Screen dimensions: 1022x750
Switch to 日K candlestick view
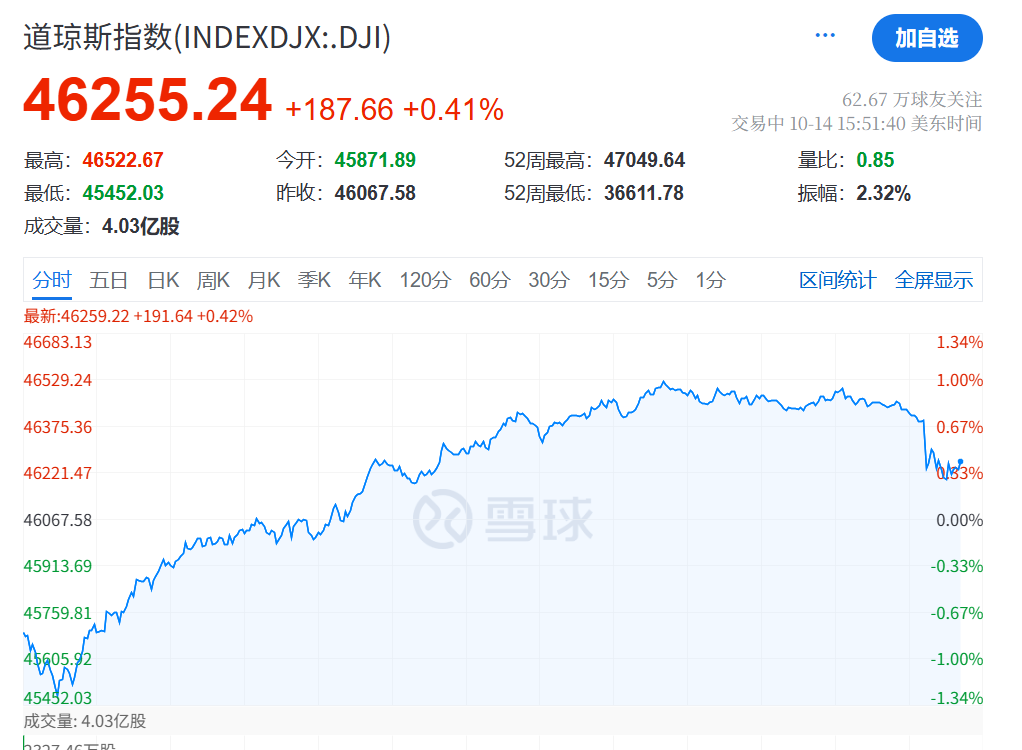coord(163,280)
